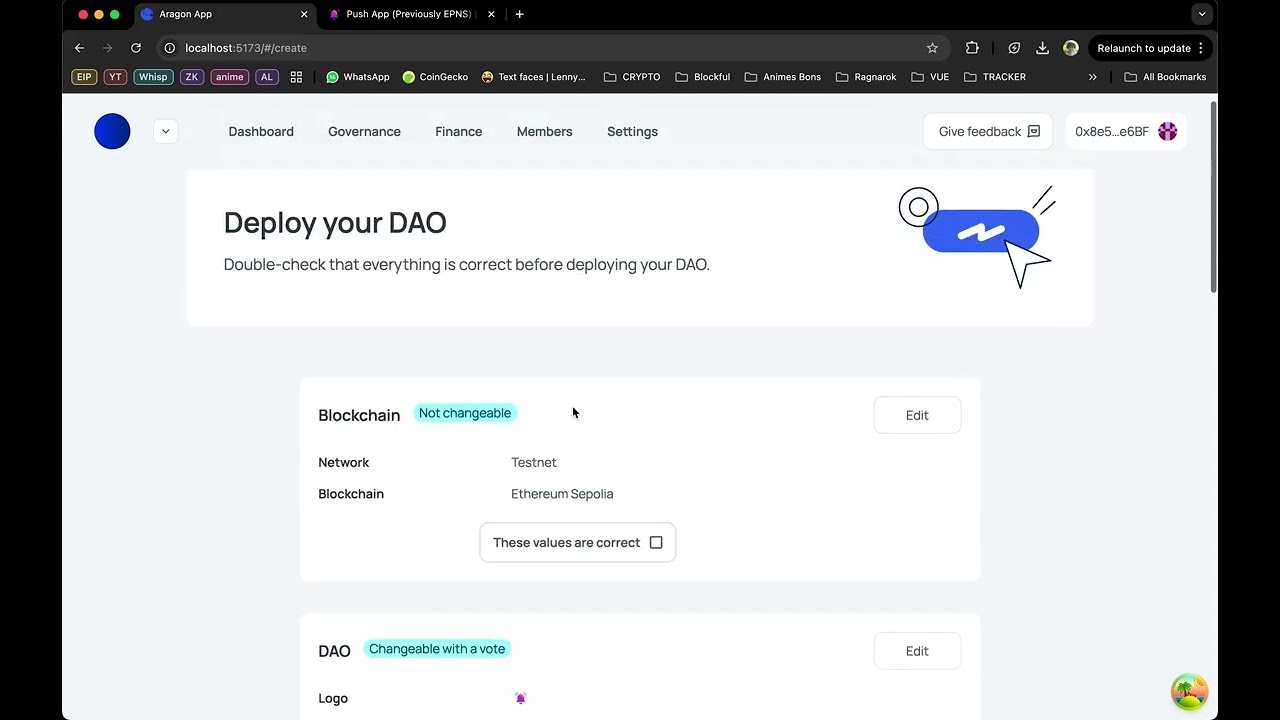Viewport: 1280px width, 720px height.
Task: Go forward in browser history
Action: [107, 48]
